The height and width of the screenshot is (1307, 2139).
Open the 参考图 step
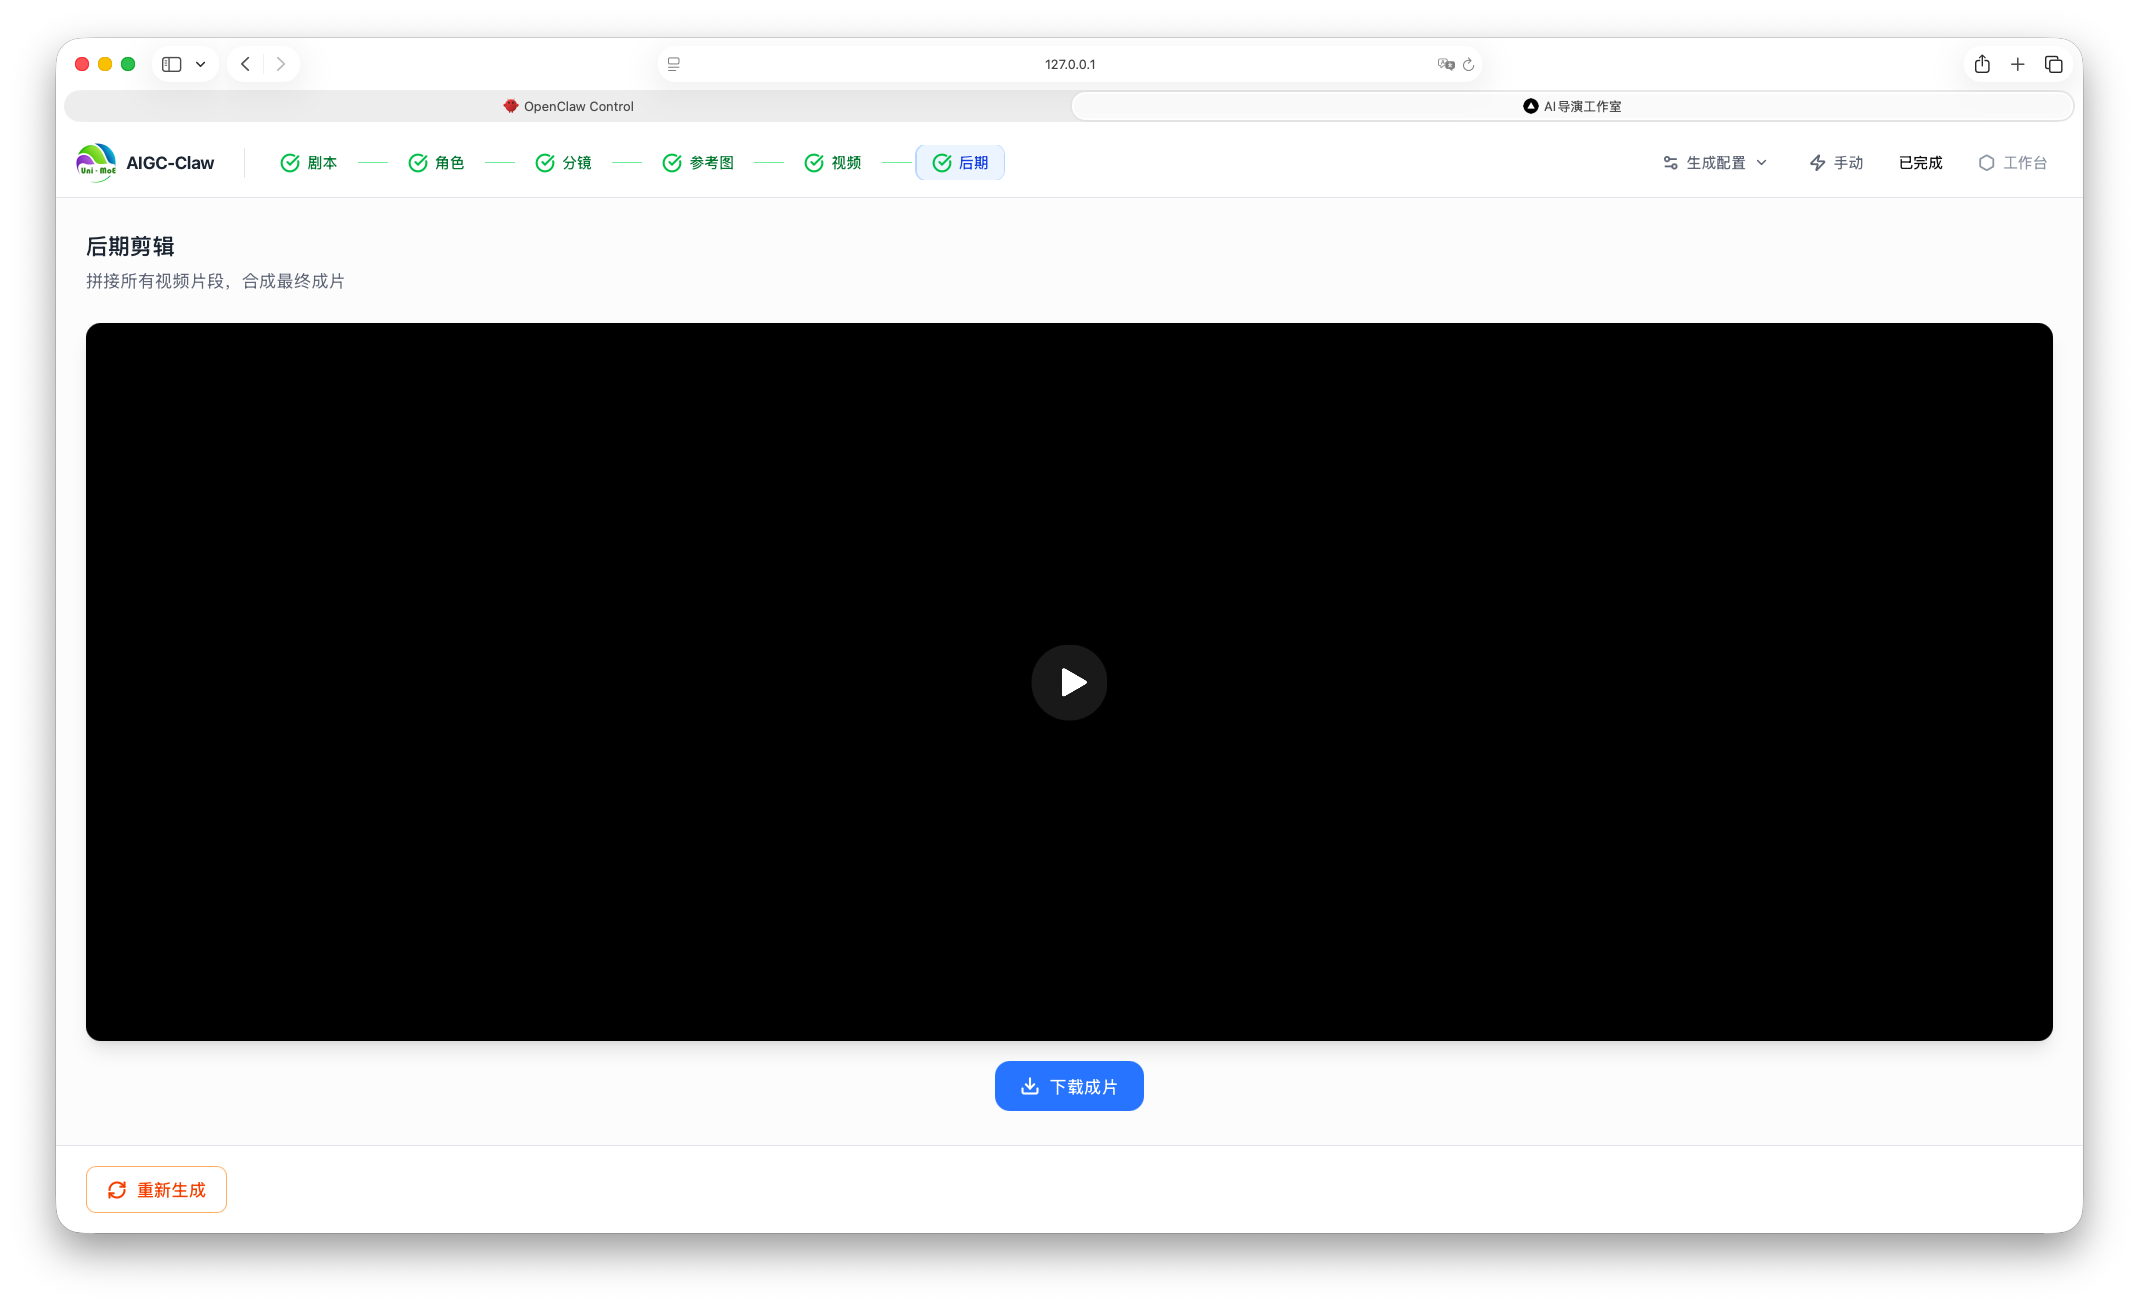point(698,163)
